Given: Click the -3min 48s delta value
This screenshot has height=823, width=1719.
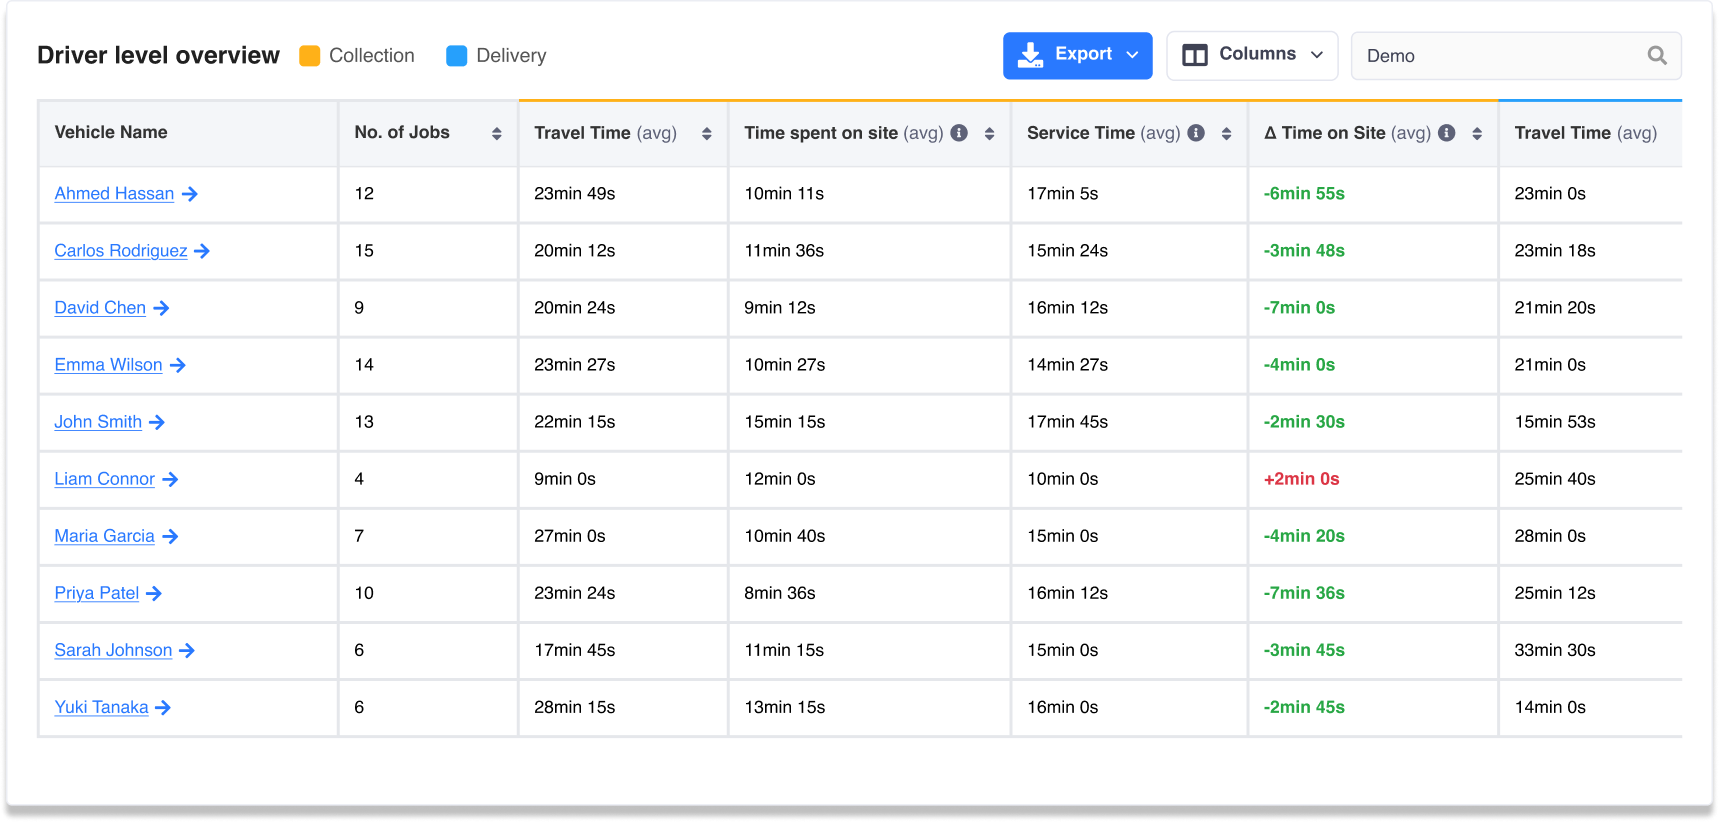Looking at the screenshot, I should [1304, 251].
